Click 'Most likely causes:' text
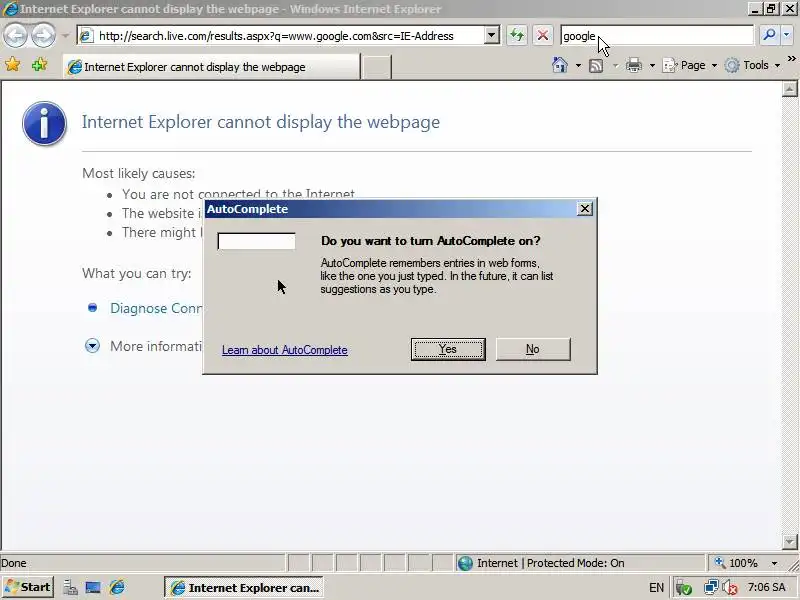Screen dimensions: 800x600 pos(139,173)
